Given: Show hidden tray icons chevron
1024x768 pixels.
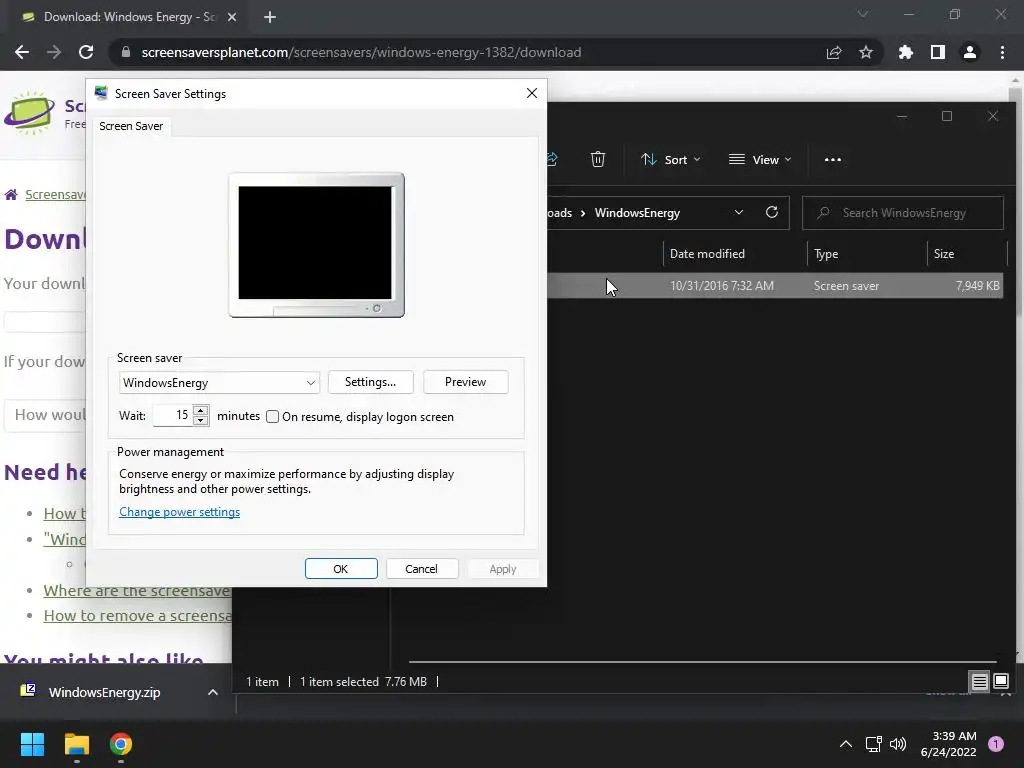Looking at the screenshot, I should [x=846, y=744].
